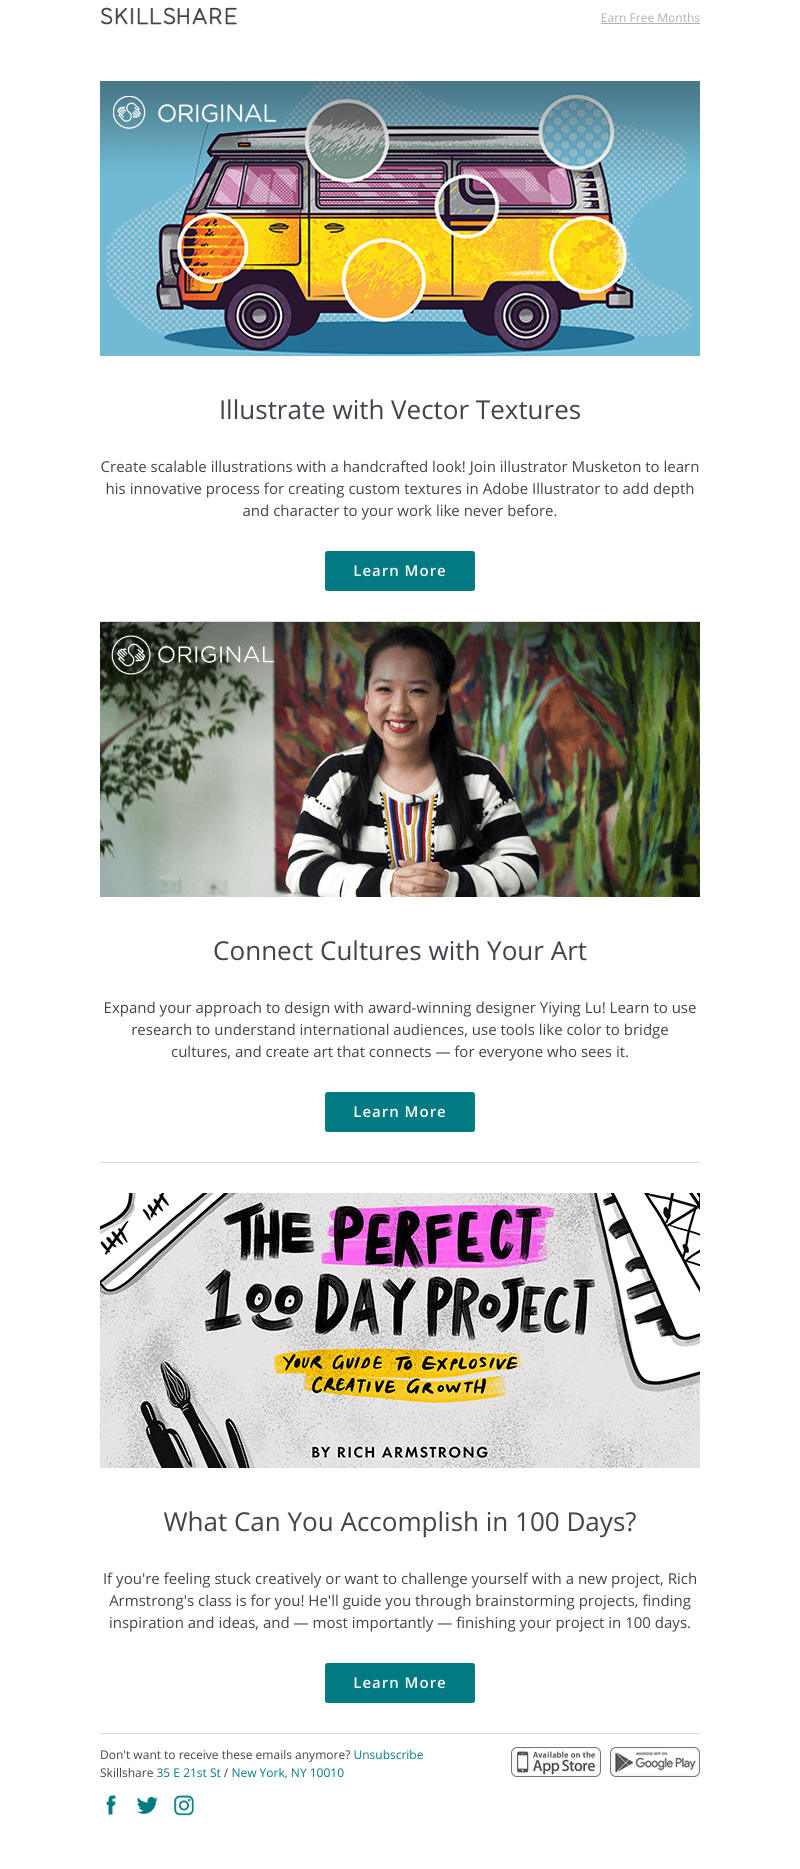This screenshot has width=800, height=1869.
Task: Click the New York, NY 10010 link
Action: coord(288,1773)
